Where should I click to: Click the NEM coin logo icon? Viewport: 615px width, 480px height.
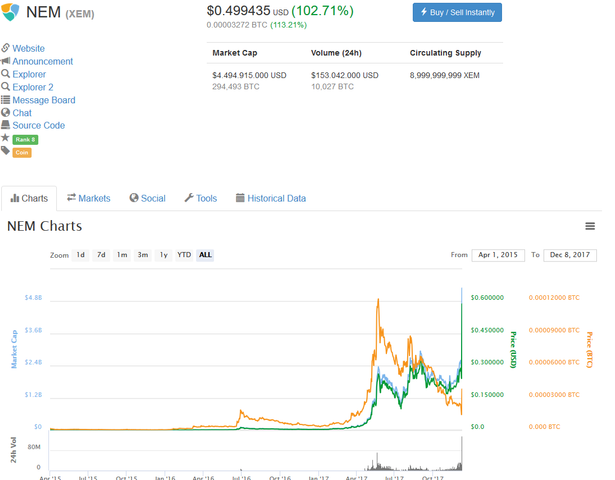pos(10,12)
